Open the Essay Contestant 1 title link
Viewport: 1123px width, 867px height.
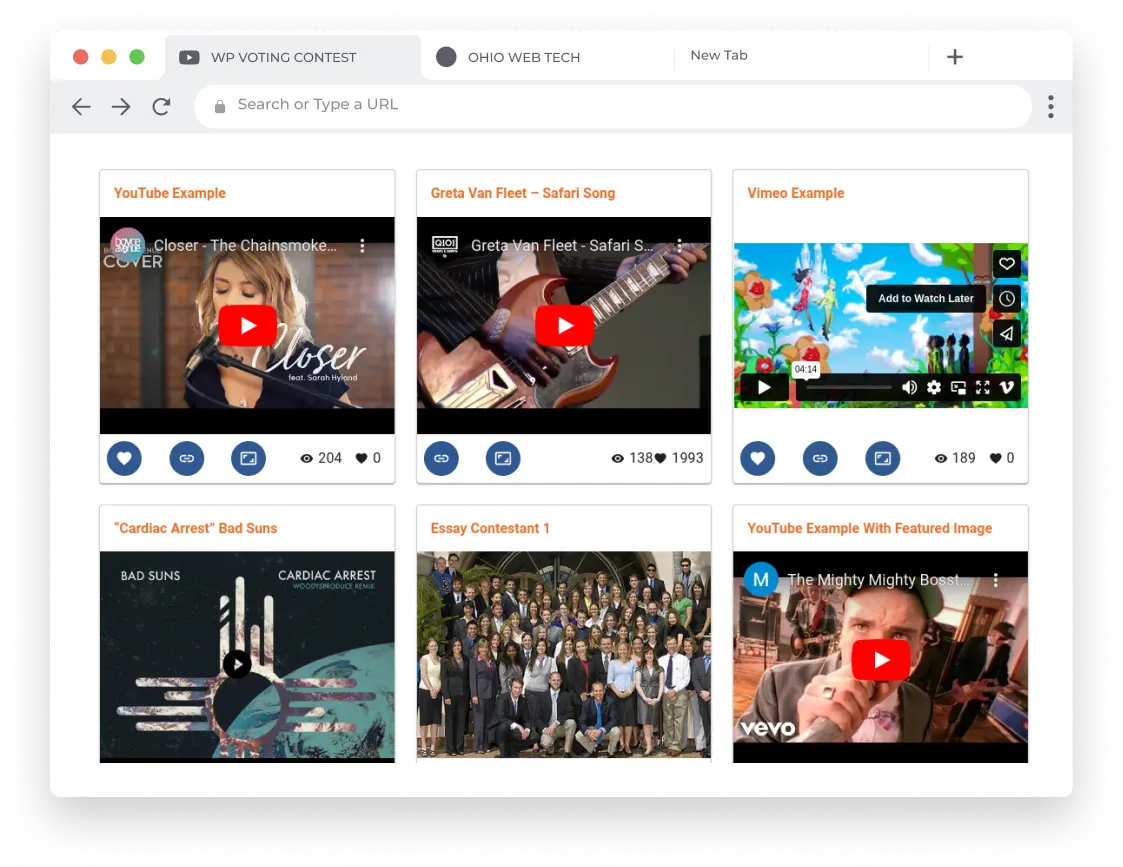tap(490, 528)
